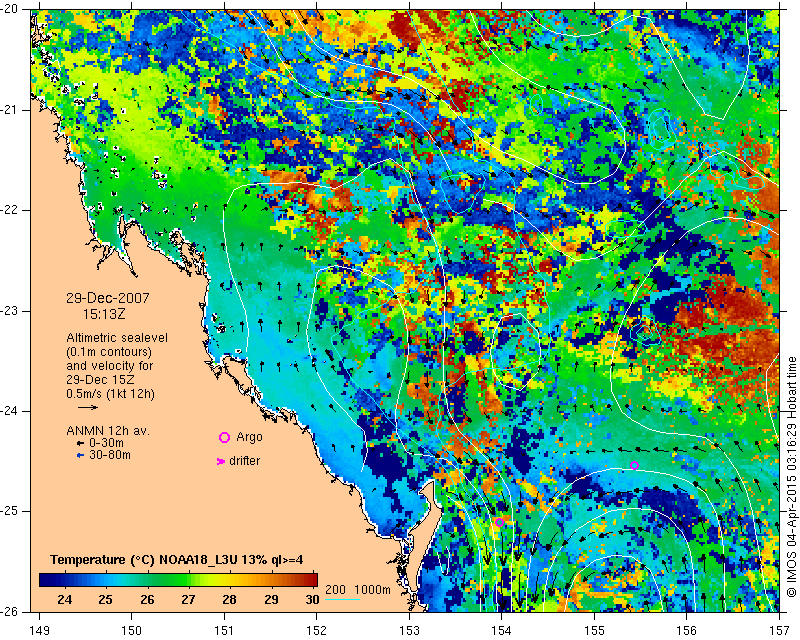Image resolution: width=800 pixels, height=640 pixels.
Task: Click the 'Argo' legend text
Action: coord(249,437)
